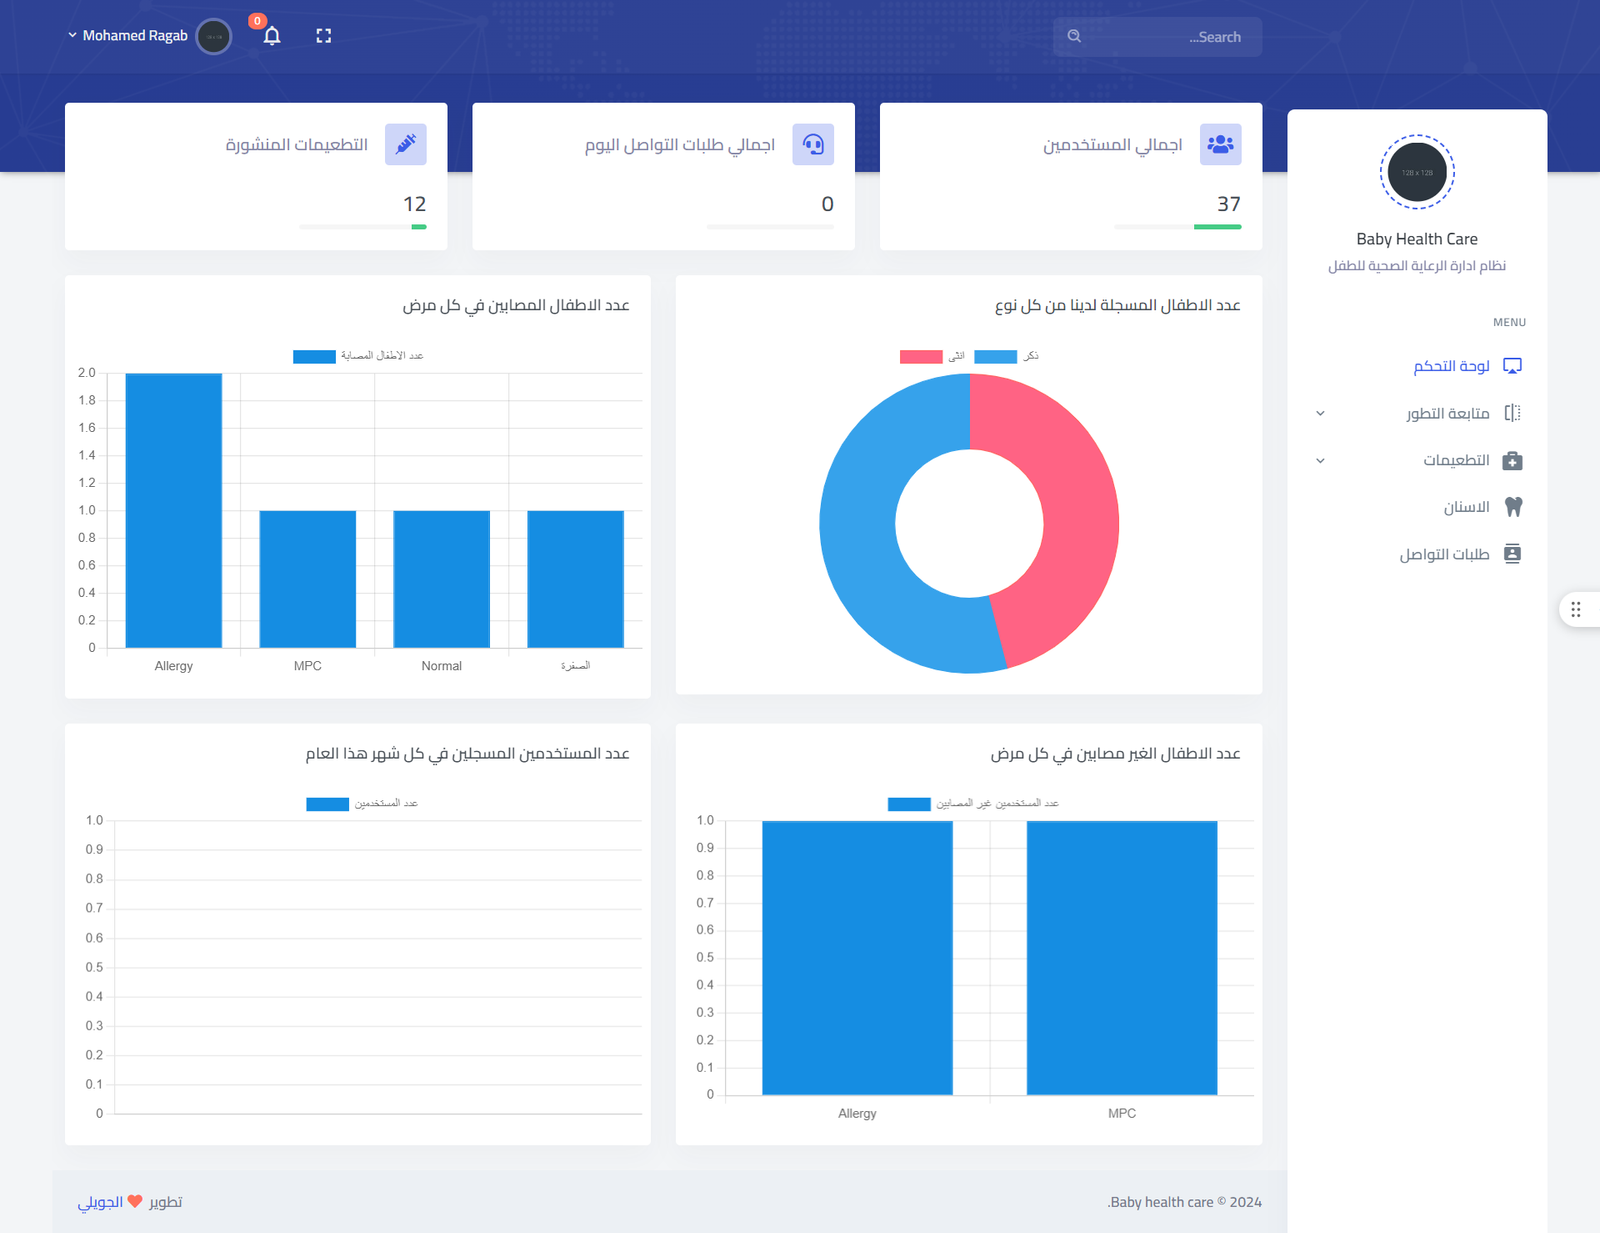Open طلبات التواصل menu item
The width and height of the screenshot is (1600, 1233).
coord(1444,554)
